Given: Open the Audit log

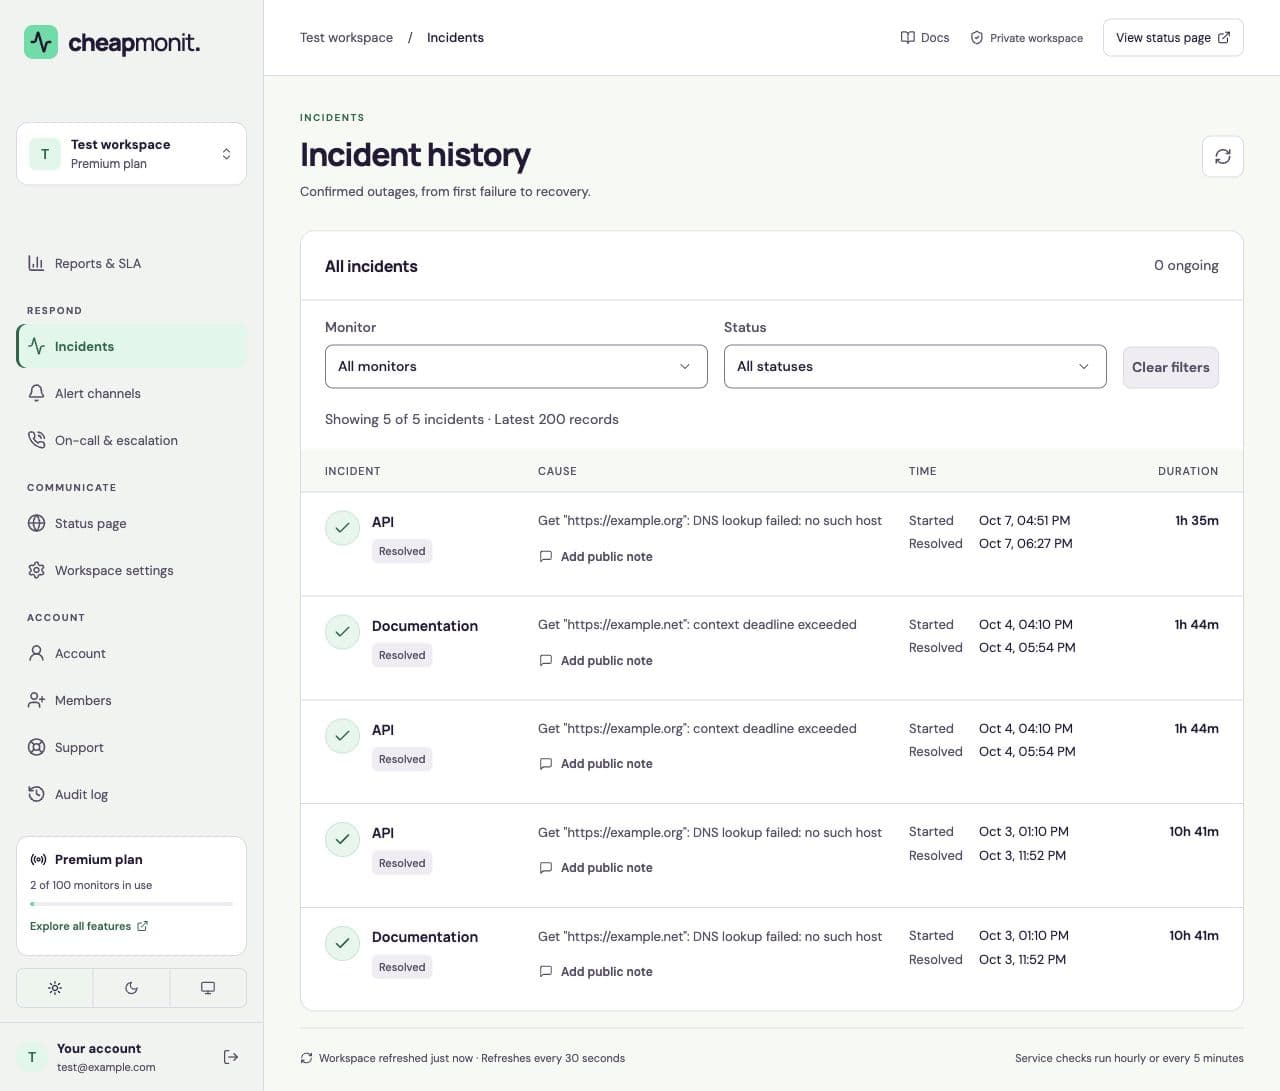Looking at the screenshot, I should pos(131,794).
